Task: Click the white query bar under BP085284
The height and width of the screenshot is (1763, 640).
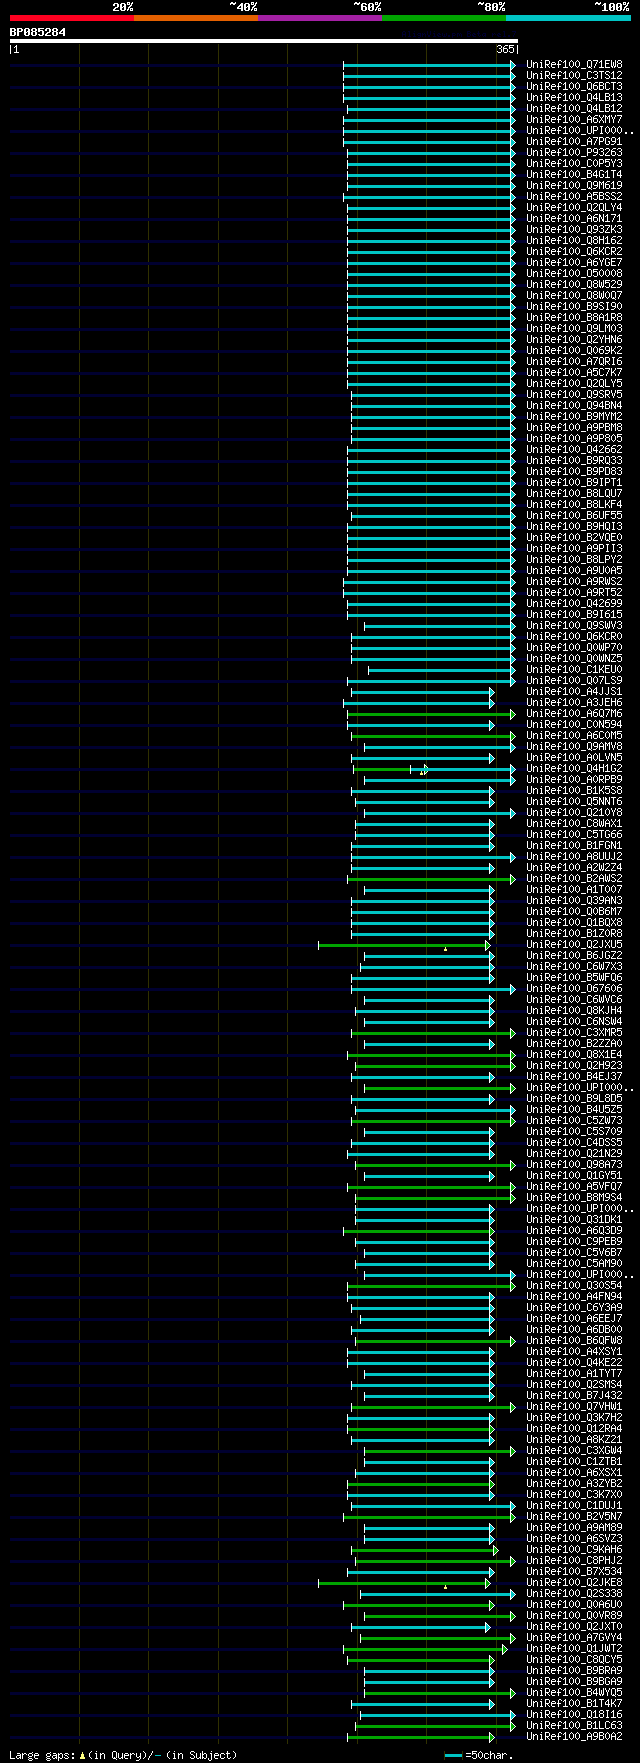Action: [x=263, y=41]
